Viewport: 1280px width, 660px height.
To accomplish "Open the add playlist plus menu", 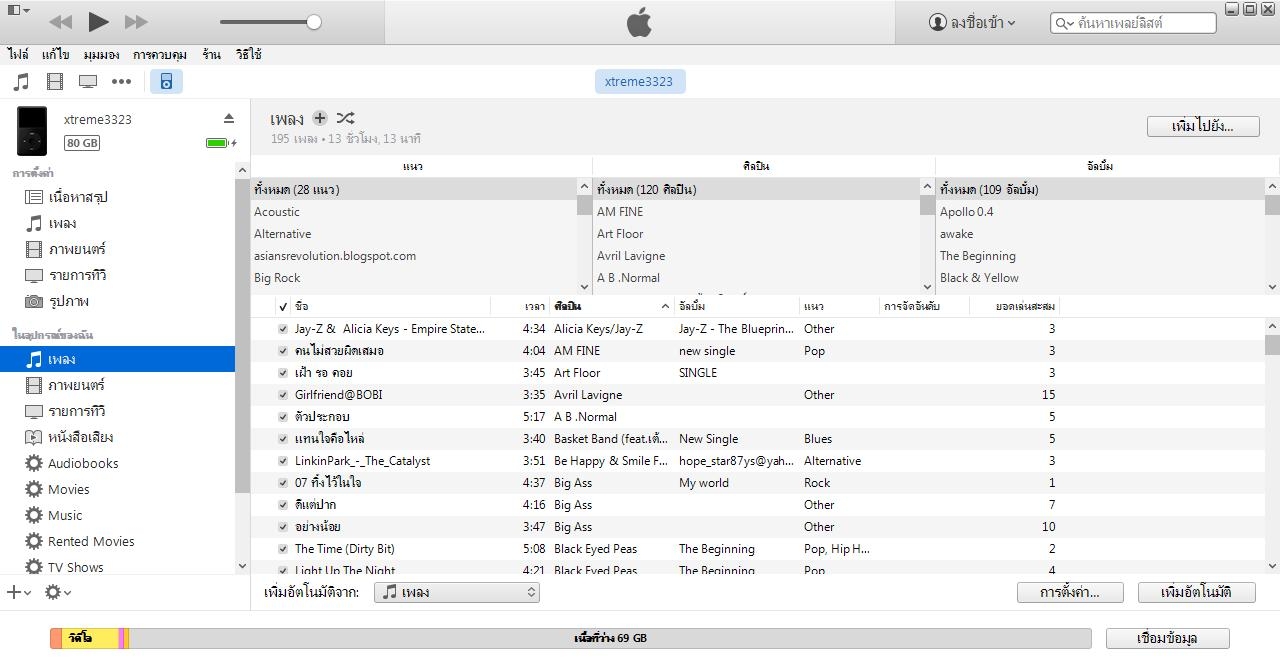I will pyautogui.click(x=18, y=592).
